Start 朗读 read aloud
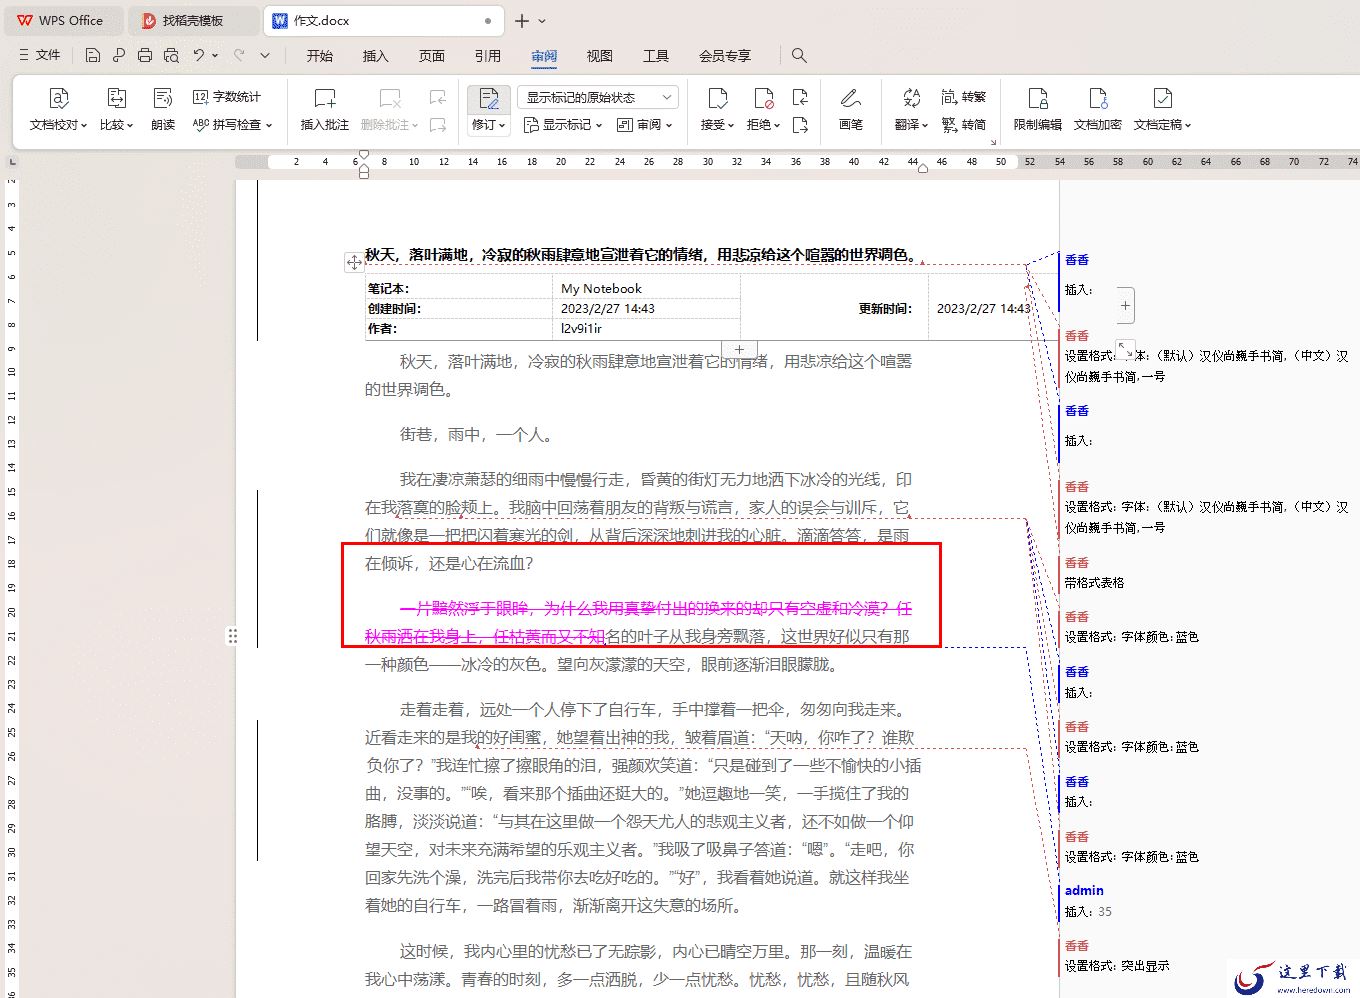Screen dimensions: 1360x998 pyautogui.click(x=163, y=108)
